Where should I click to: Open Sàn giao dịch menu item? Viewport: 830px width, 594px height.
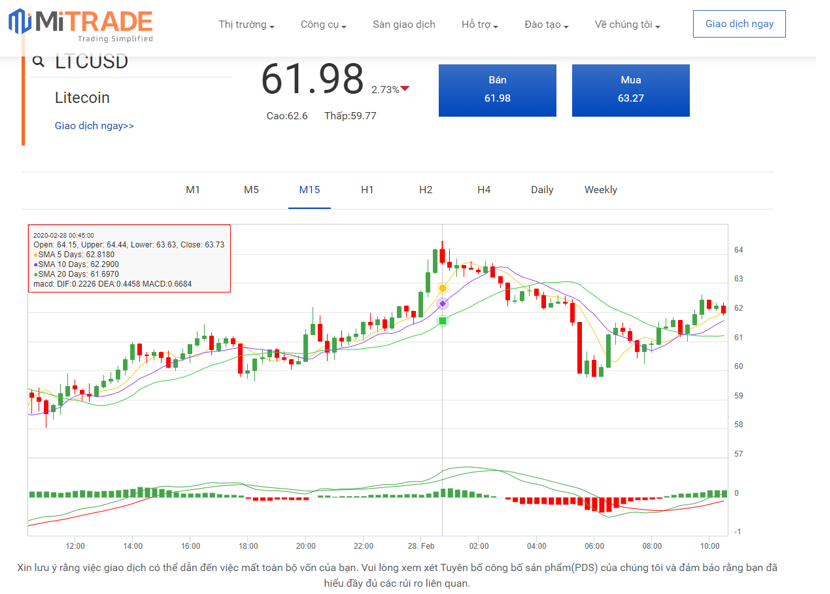[403, 25]
